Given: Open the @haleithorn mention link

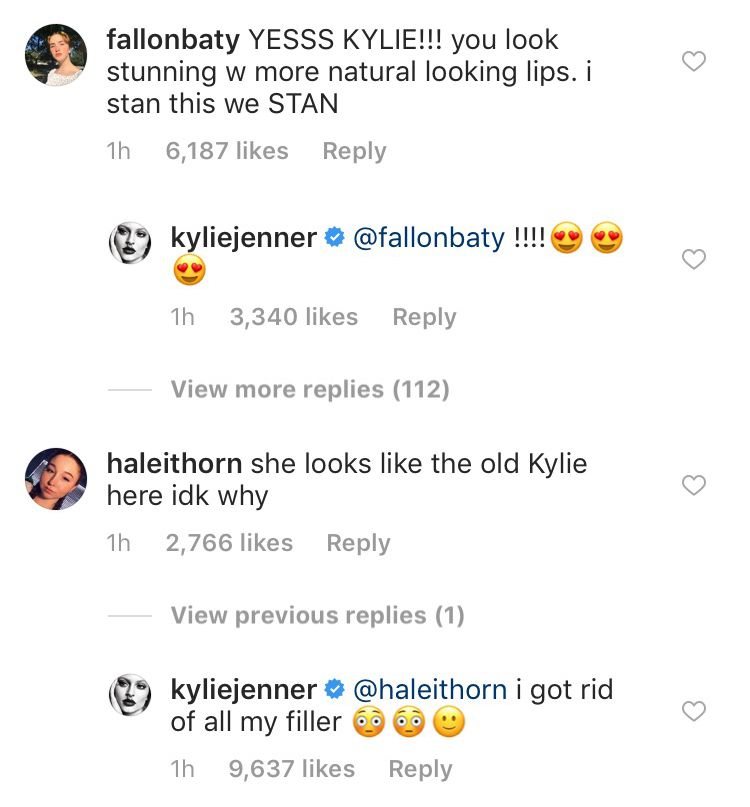Looking at the screenshot, I should tap(430, 690).
